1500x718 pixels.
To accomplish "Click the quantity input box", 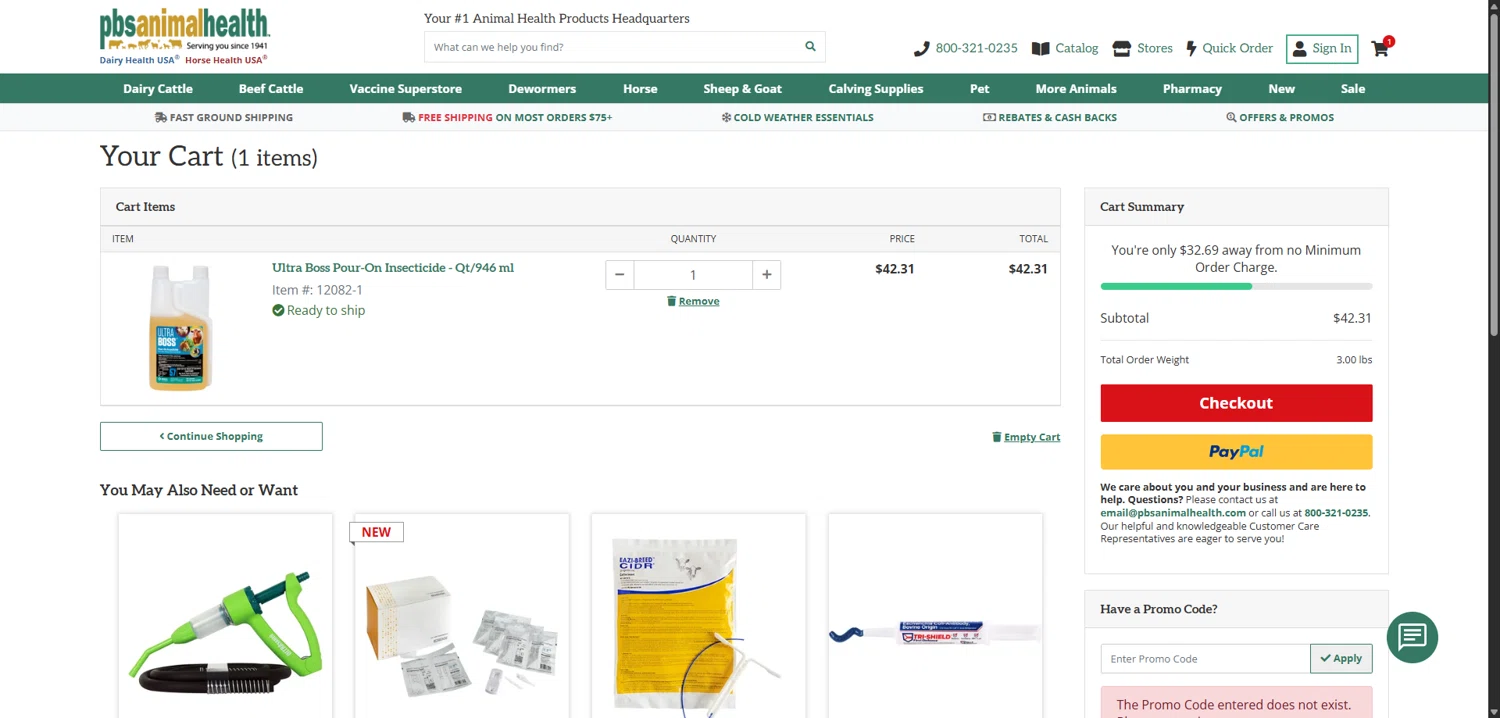I will [693, 275].
